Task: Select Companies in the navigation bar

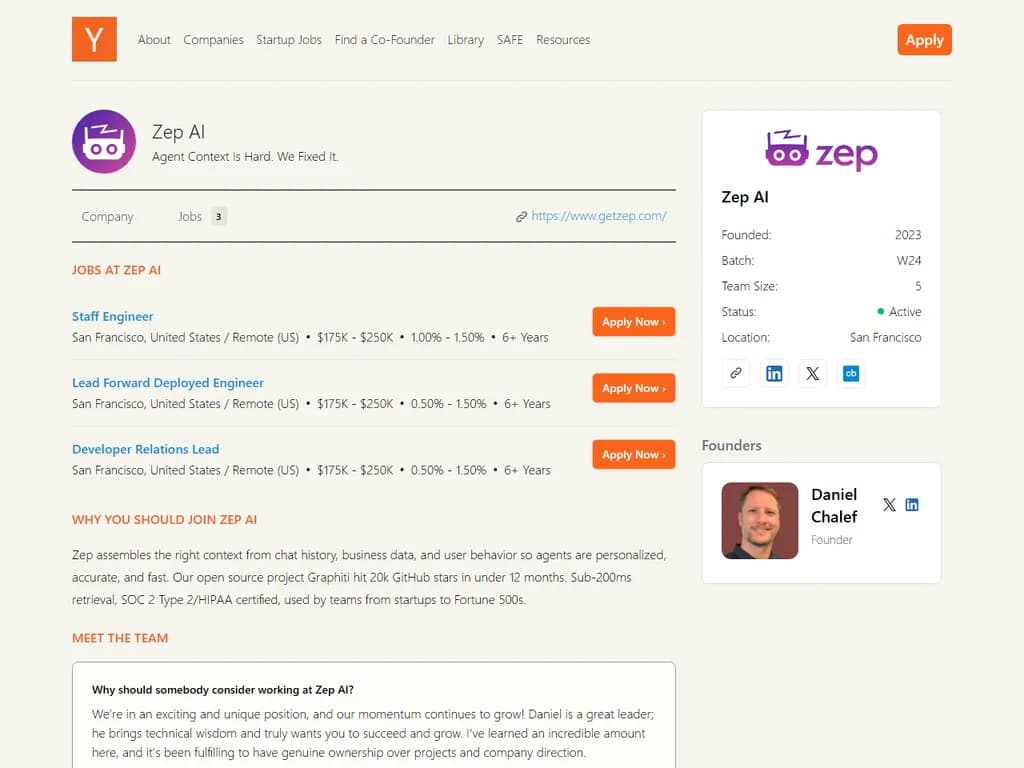Action: (213, 40)
